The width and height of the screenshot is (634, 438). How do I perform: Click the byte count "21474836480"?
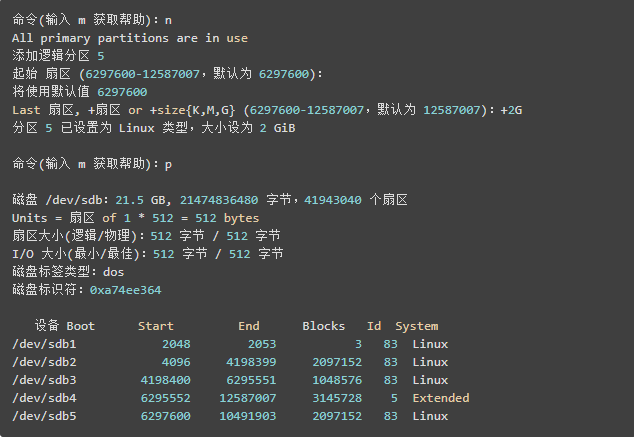point(219,200)
